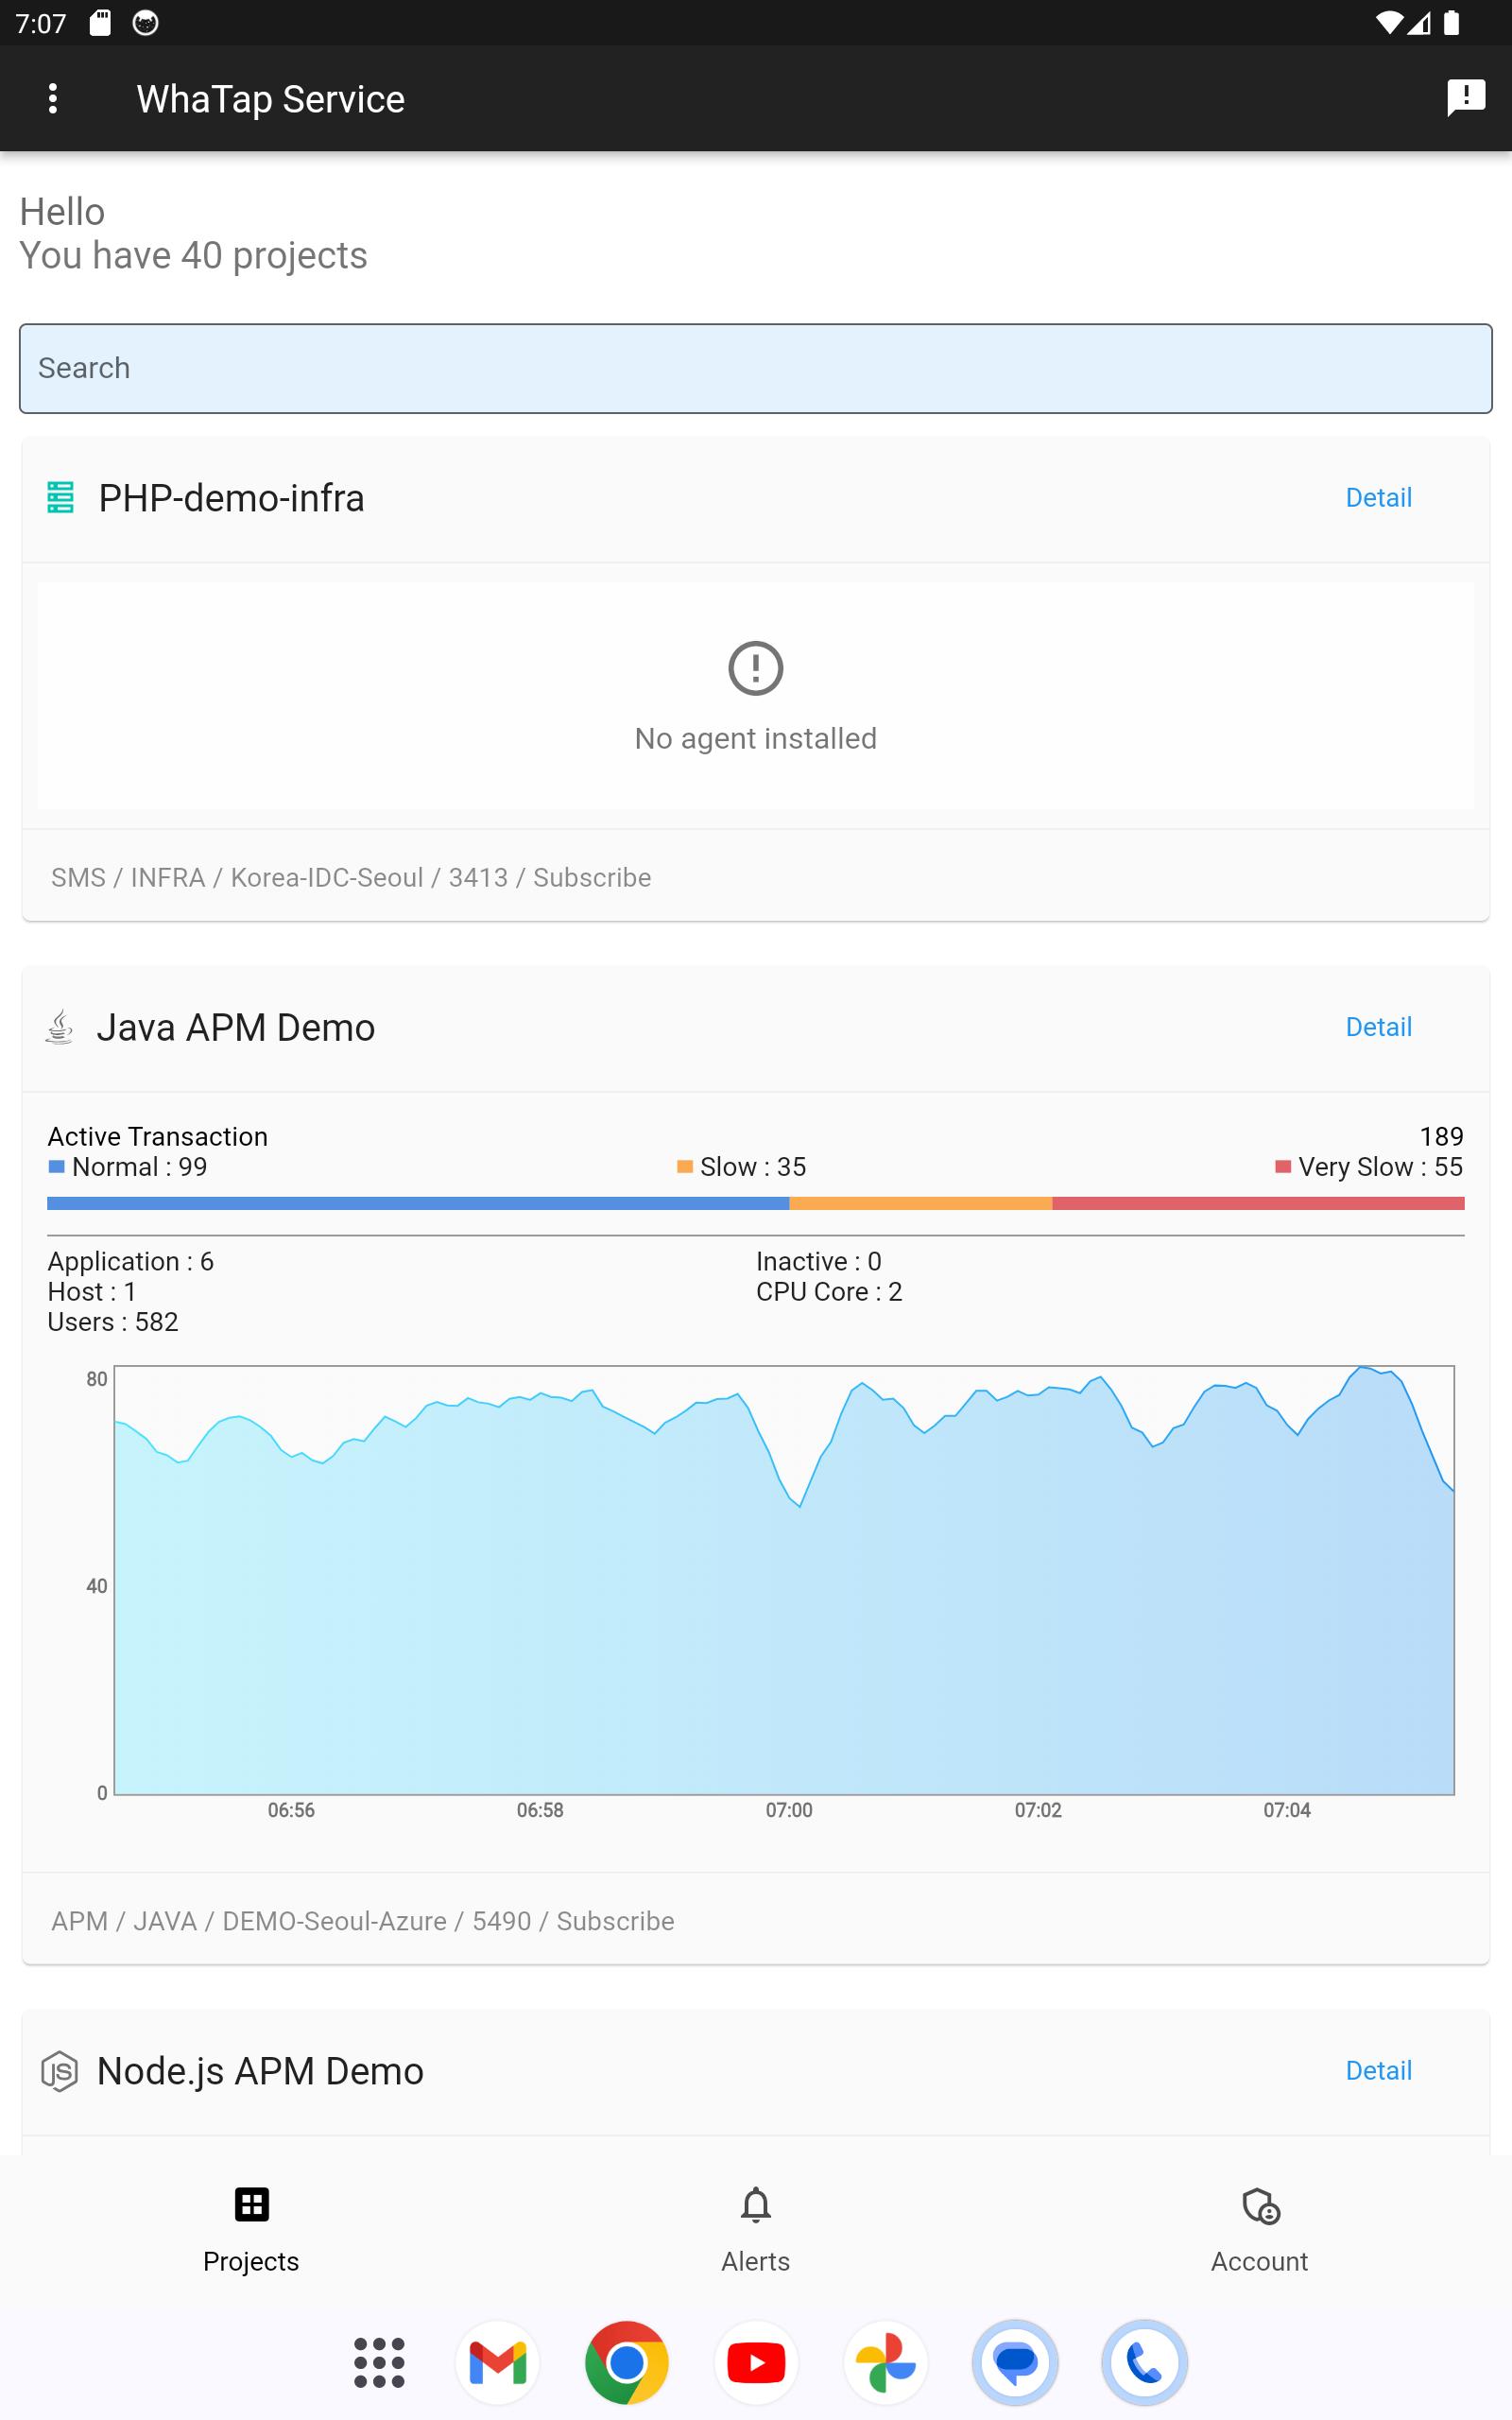1512x2420 pixels.
Task: Tap the 07:04 chart axis label
Action: point(1287,1810)
